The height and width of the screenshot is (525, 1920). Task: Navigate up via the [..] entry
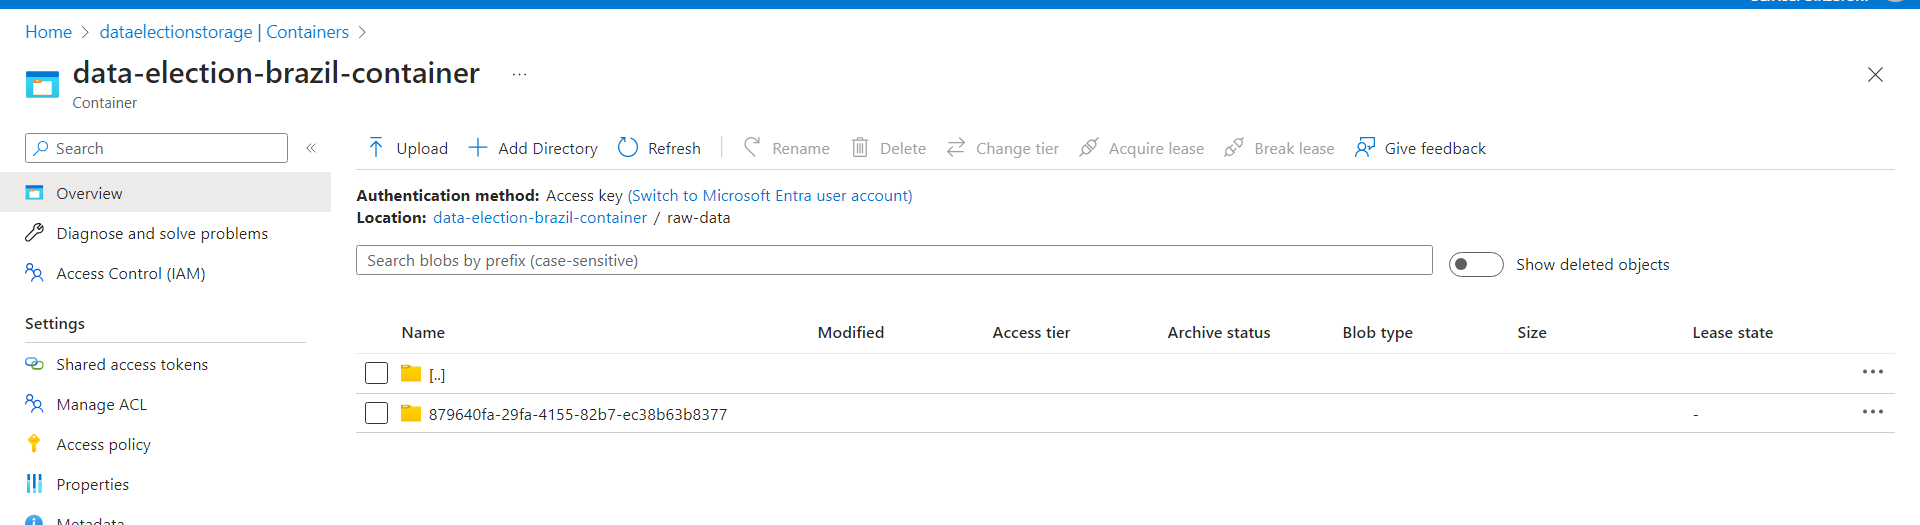click(437, 374)
